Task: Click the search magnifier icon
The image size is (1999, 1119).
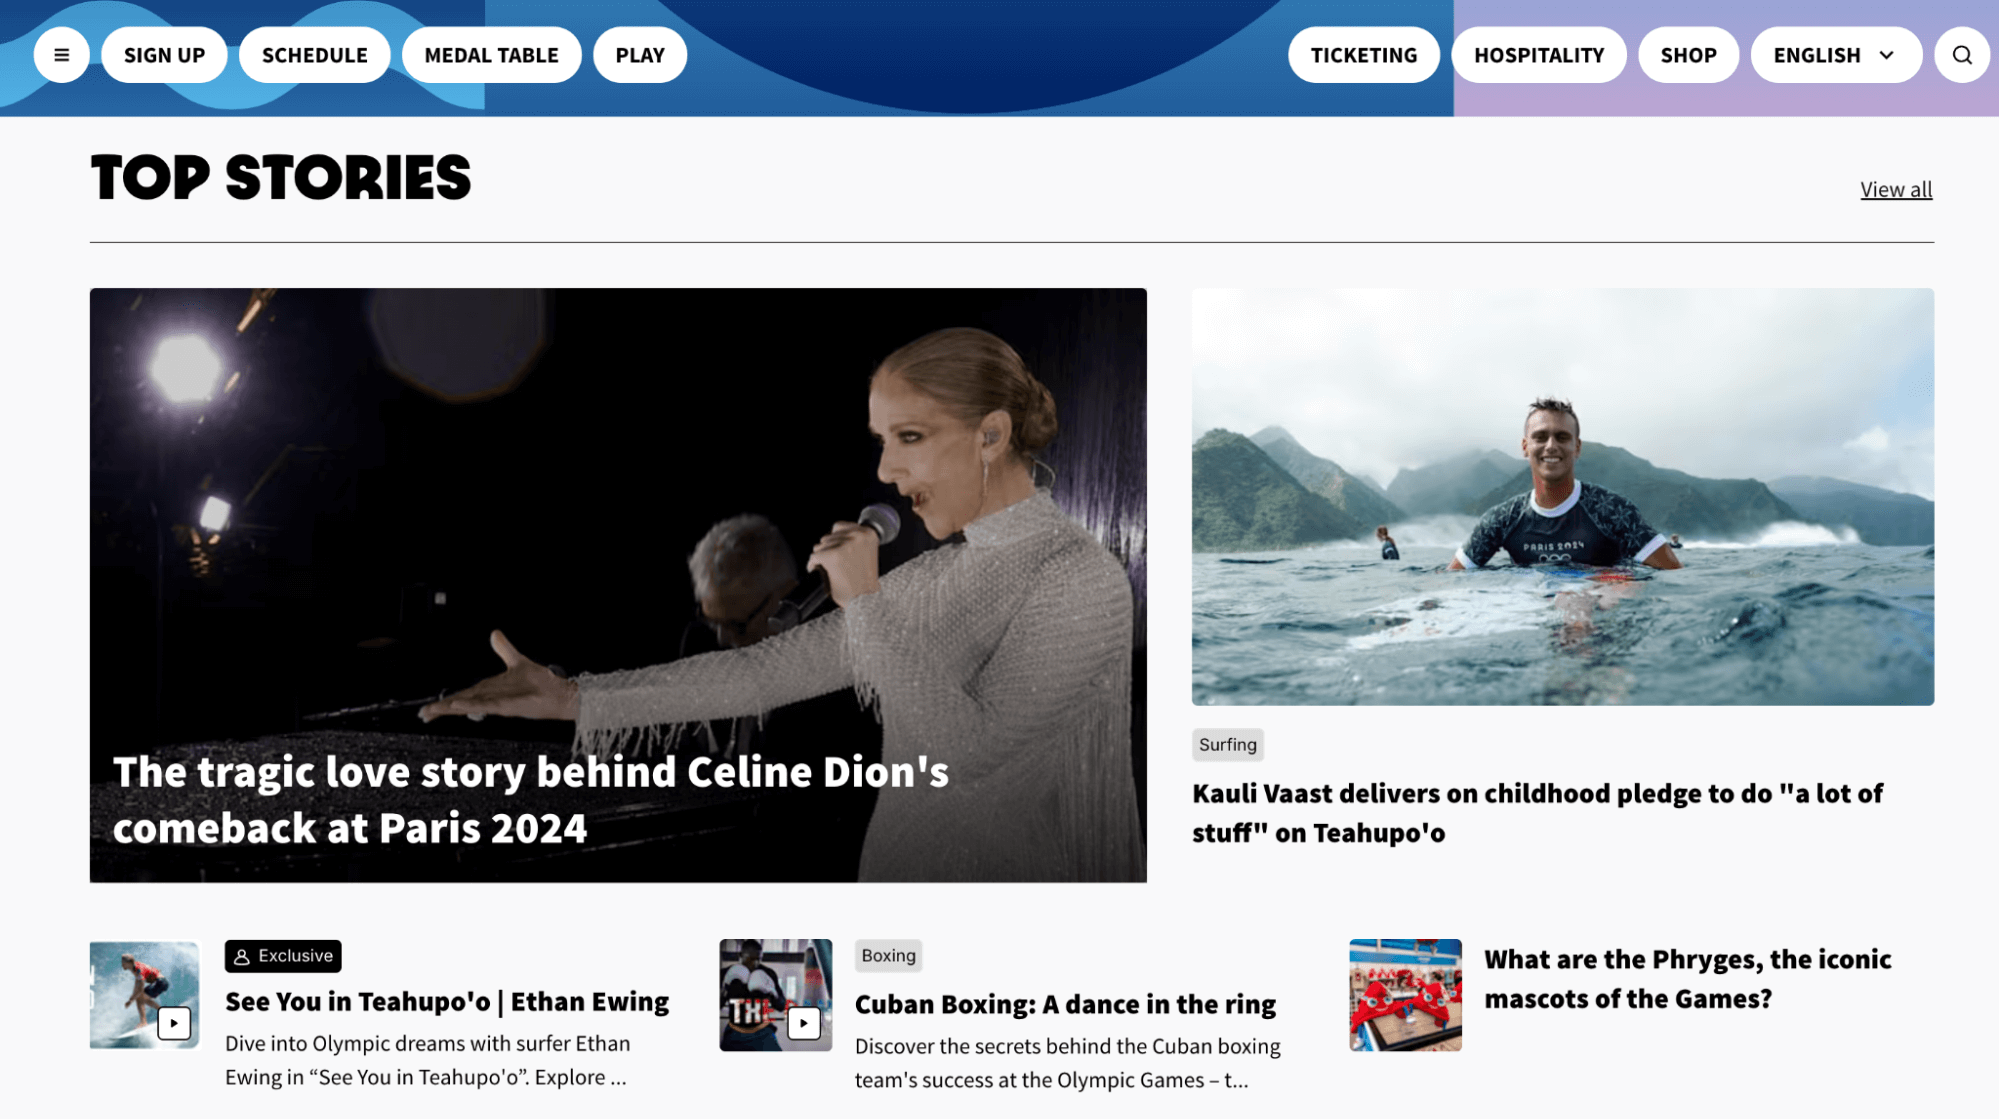Action: coord(1961,55)
